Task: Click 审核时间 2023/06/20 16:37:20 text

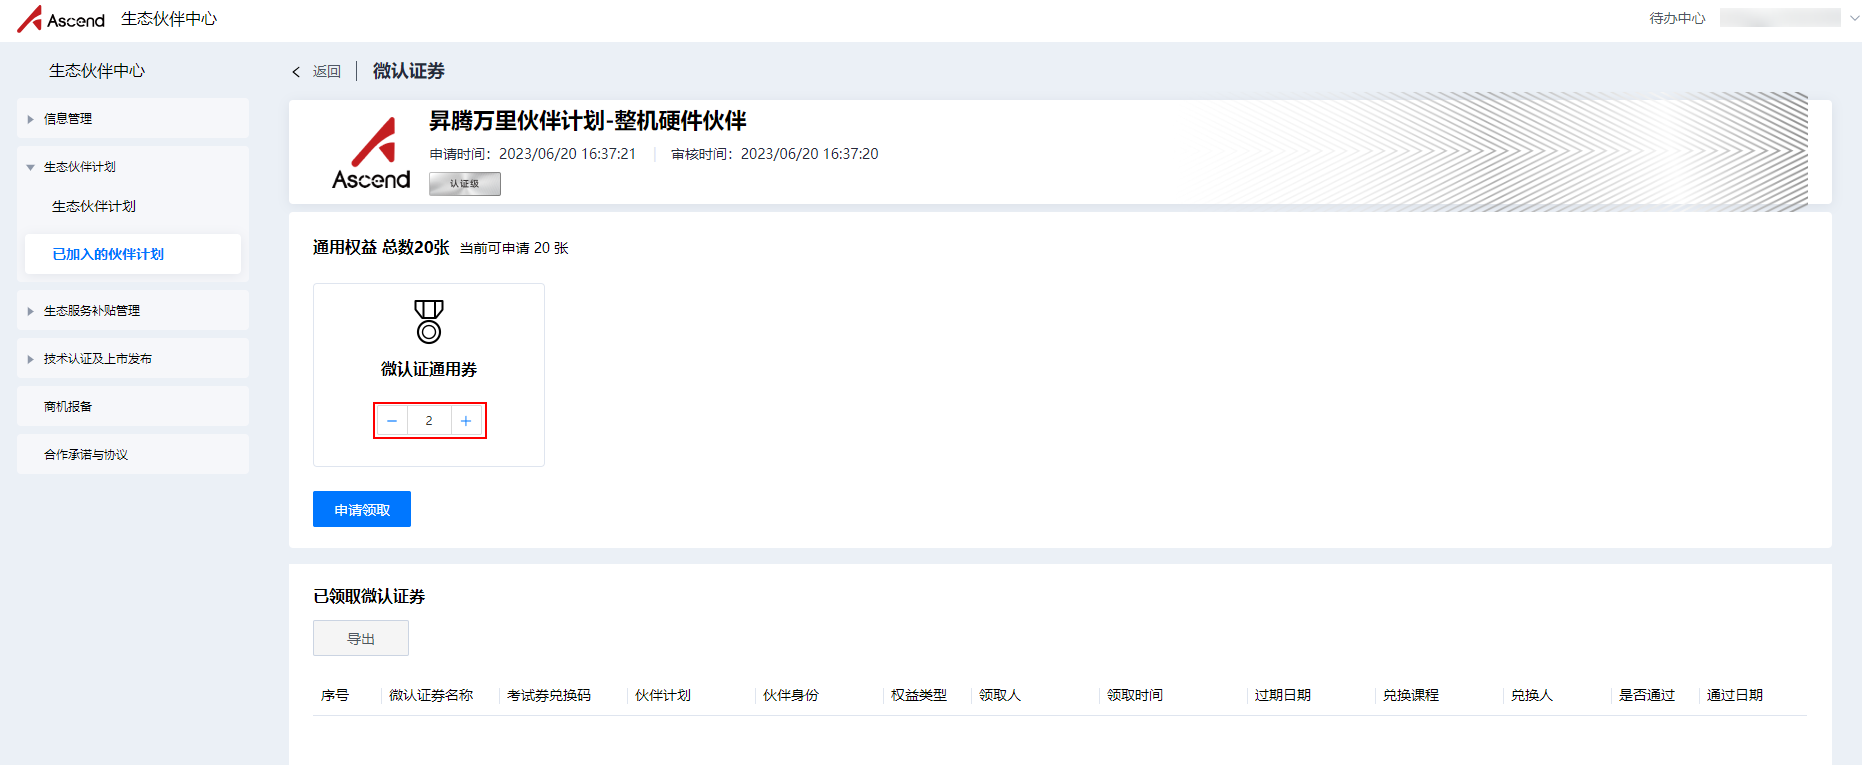Action: [775, 154]
